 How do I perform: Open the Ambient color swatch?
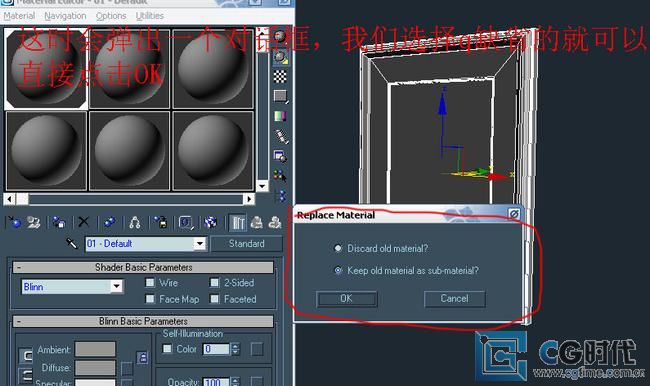click(x=95, y=349)
